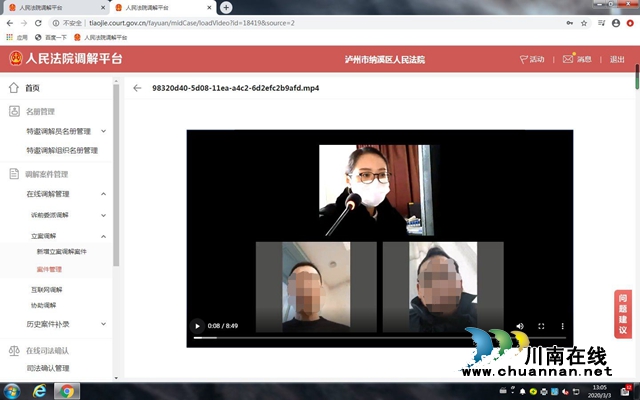Viewport: 640px width, 400px height.
Task: Mute the video volume speaker icon
Action: point(519,326)
